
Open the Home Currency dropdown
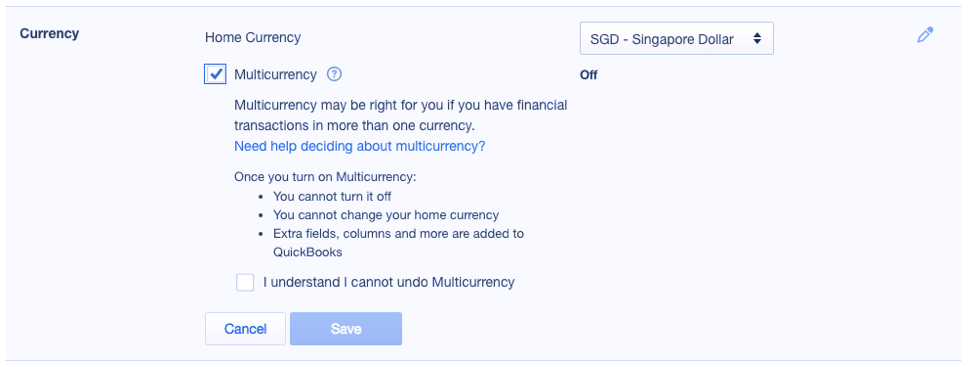click(x=677, y=39)
